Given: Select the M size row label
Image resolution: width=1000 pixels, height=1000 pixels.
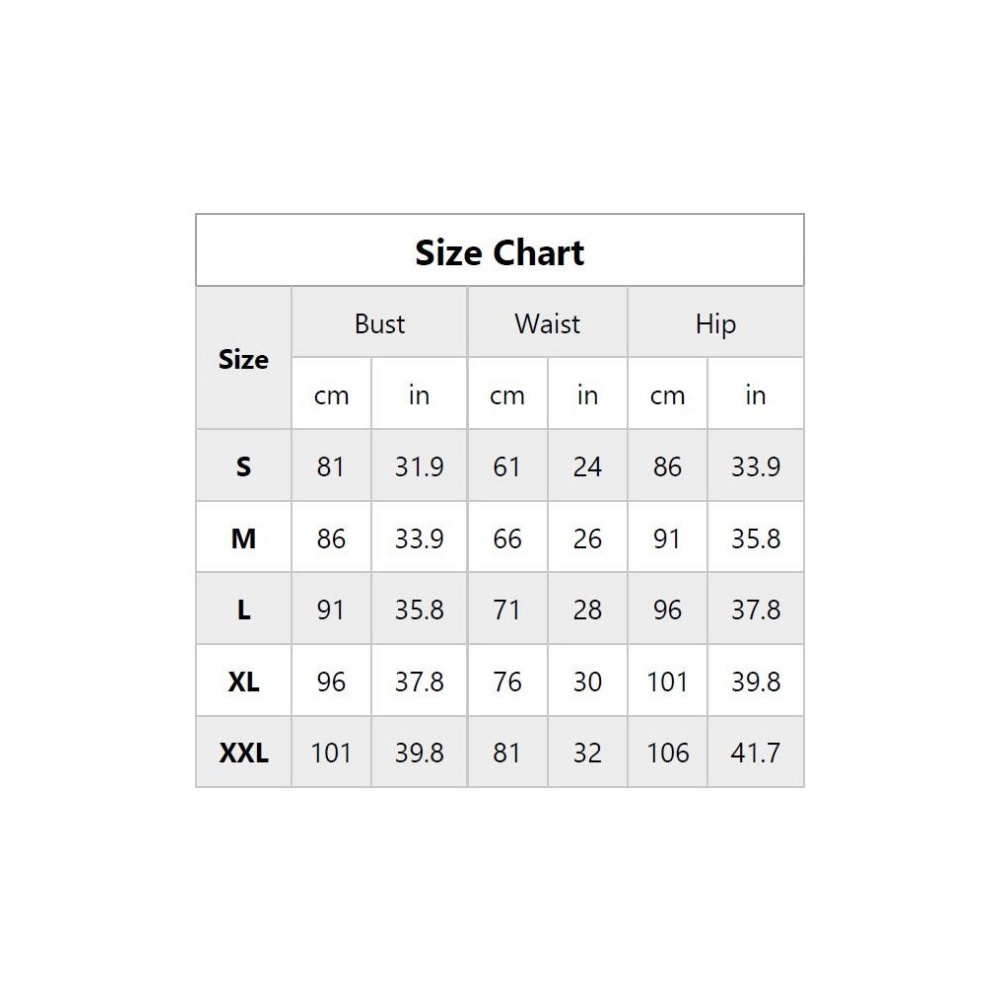Looking at the screenshot, I should [x=243, y=538].
